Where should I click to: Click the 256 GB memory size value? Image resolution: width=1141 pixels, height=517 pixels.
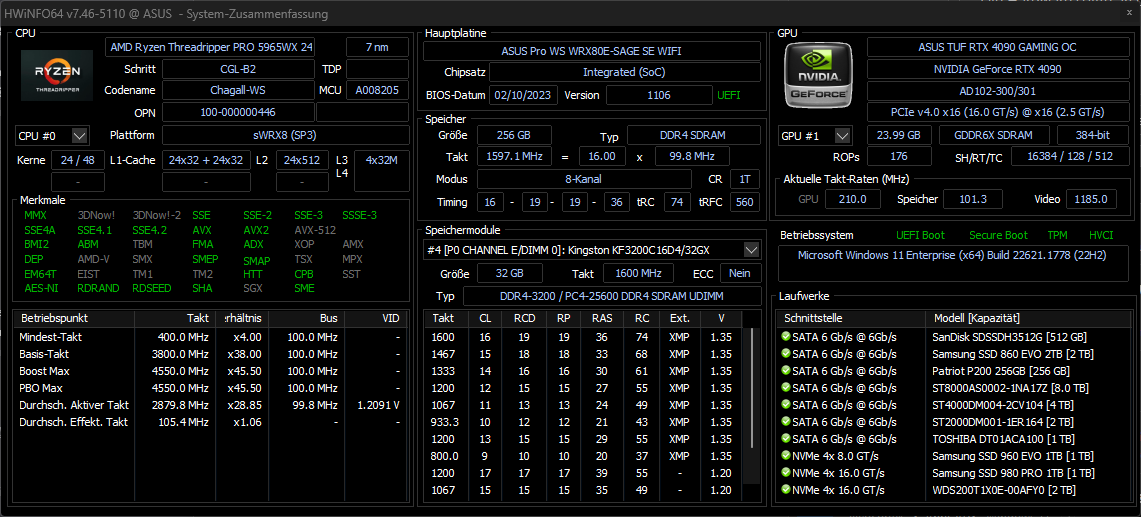[514, 135]
